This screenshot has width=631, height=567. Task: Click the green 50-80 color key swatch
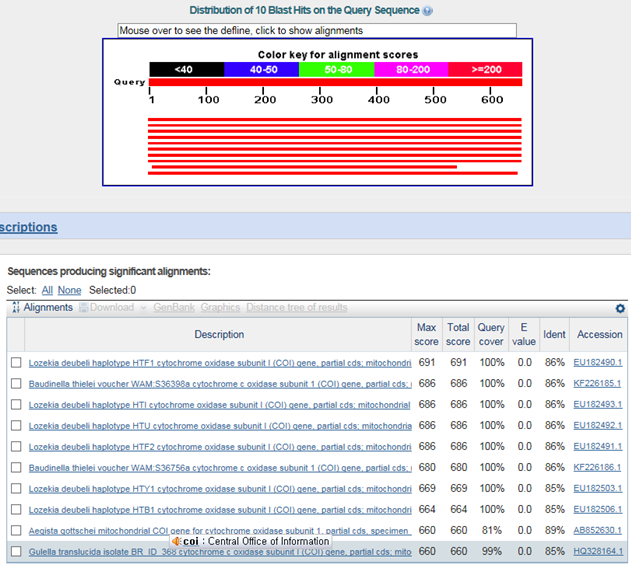click(x=336, y=69)
